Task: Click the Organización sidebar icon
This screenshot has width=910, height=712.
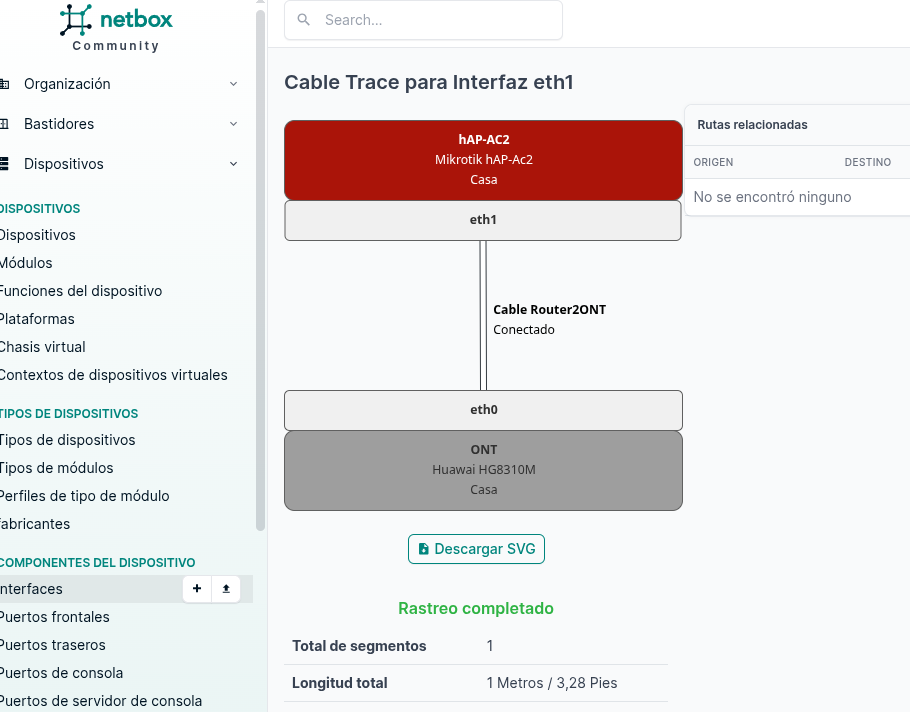Action: pos(4,84)
